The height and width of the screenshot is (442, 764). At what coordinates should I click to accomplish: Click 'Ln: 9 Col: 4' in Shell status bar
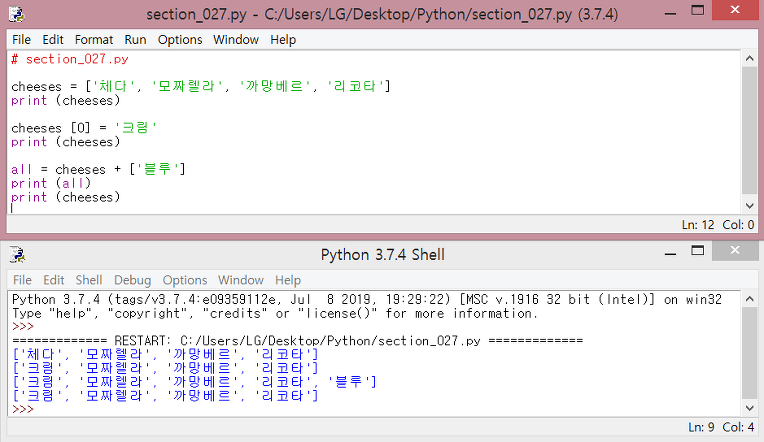point(721,427)
